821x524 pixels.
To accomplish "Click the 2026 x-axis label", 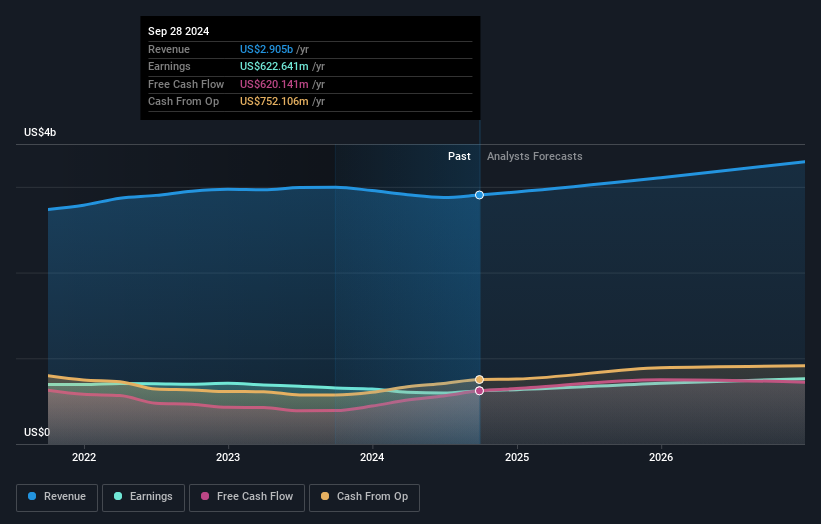I will click(x=661, y=457).
